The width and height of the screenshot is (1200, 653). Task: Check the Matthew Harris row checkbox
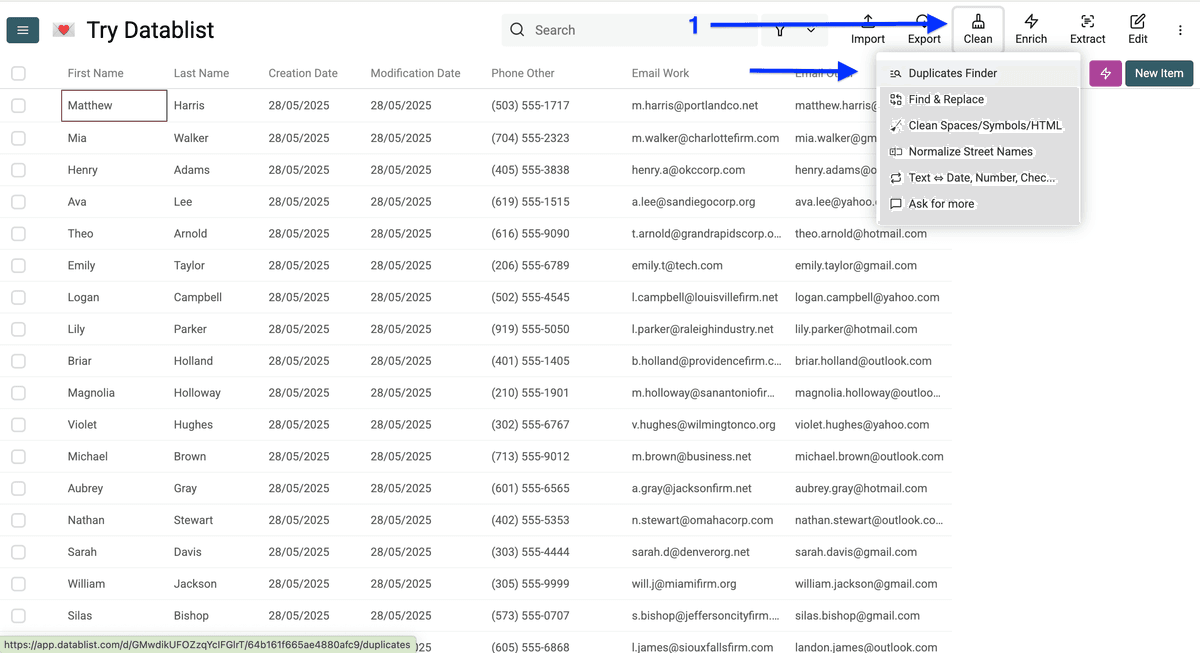(x=18, y=106)
